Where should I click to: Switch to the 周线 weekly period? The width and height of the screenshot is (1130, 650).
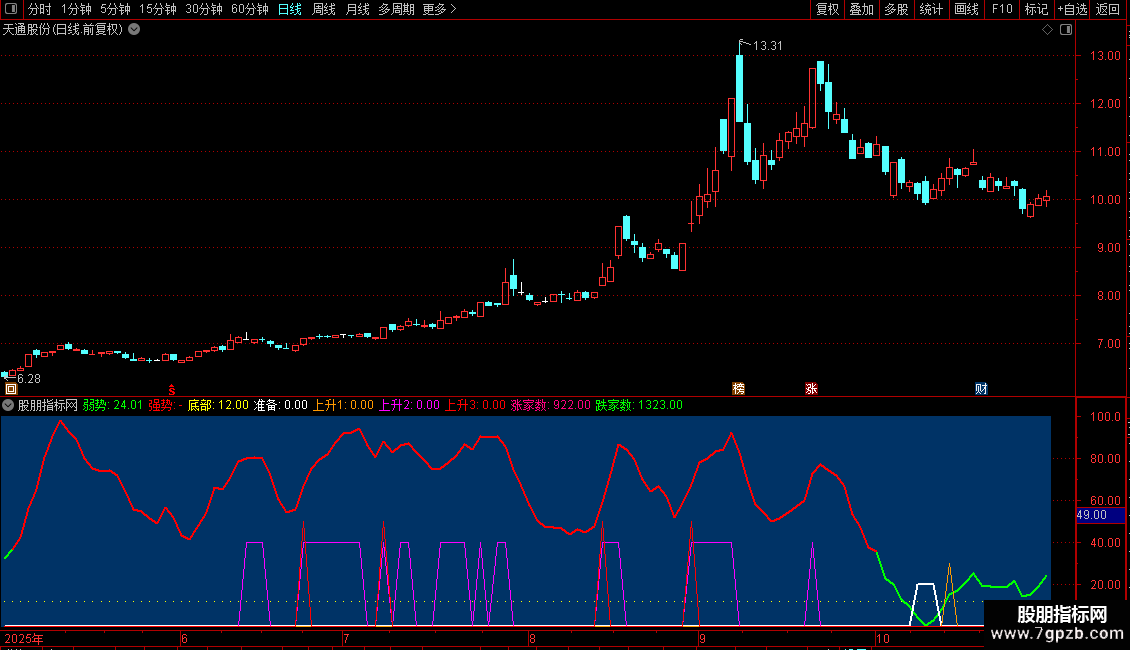[324, 10]
